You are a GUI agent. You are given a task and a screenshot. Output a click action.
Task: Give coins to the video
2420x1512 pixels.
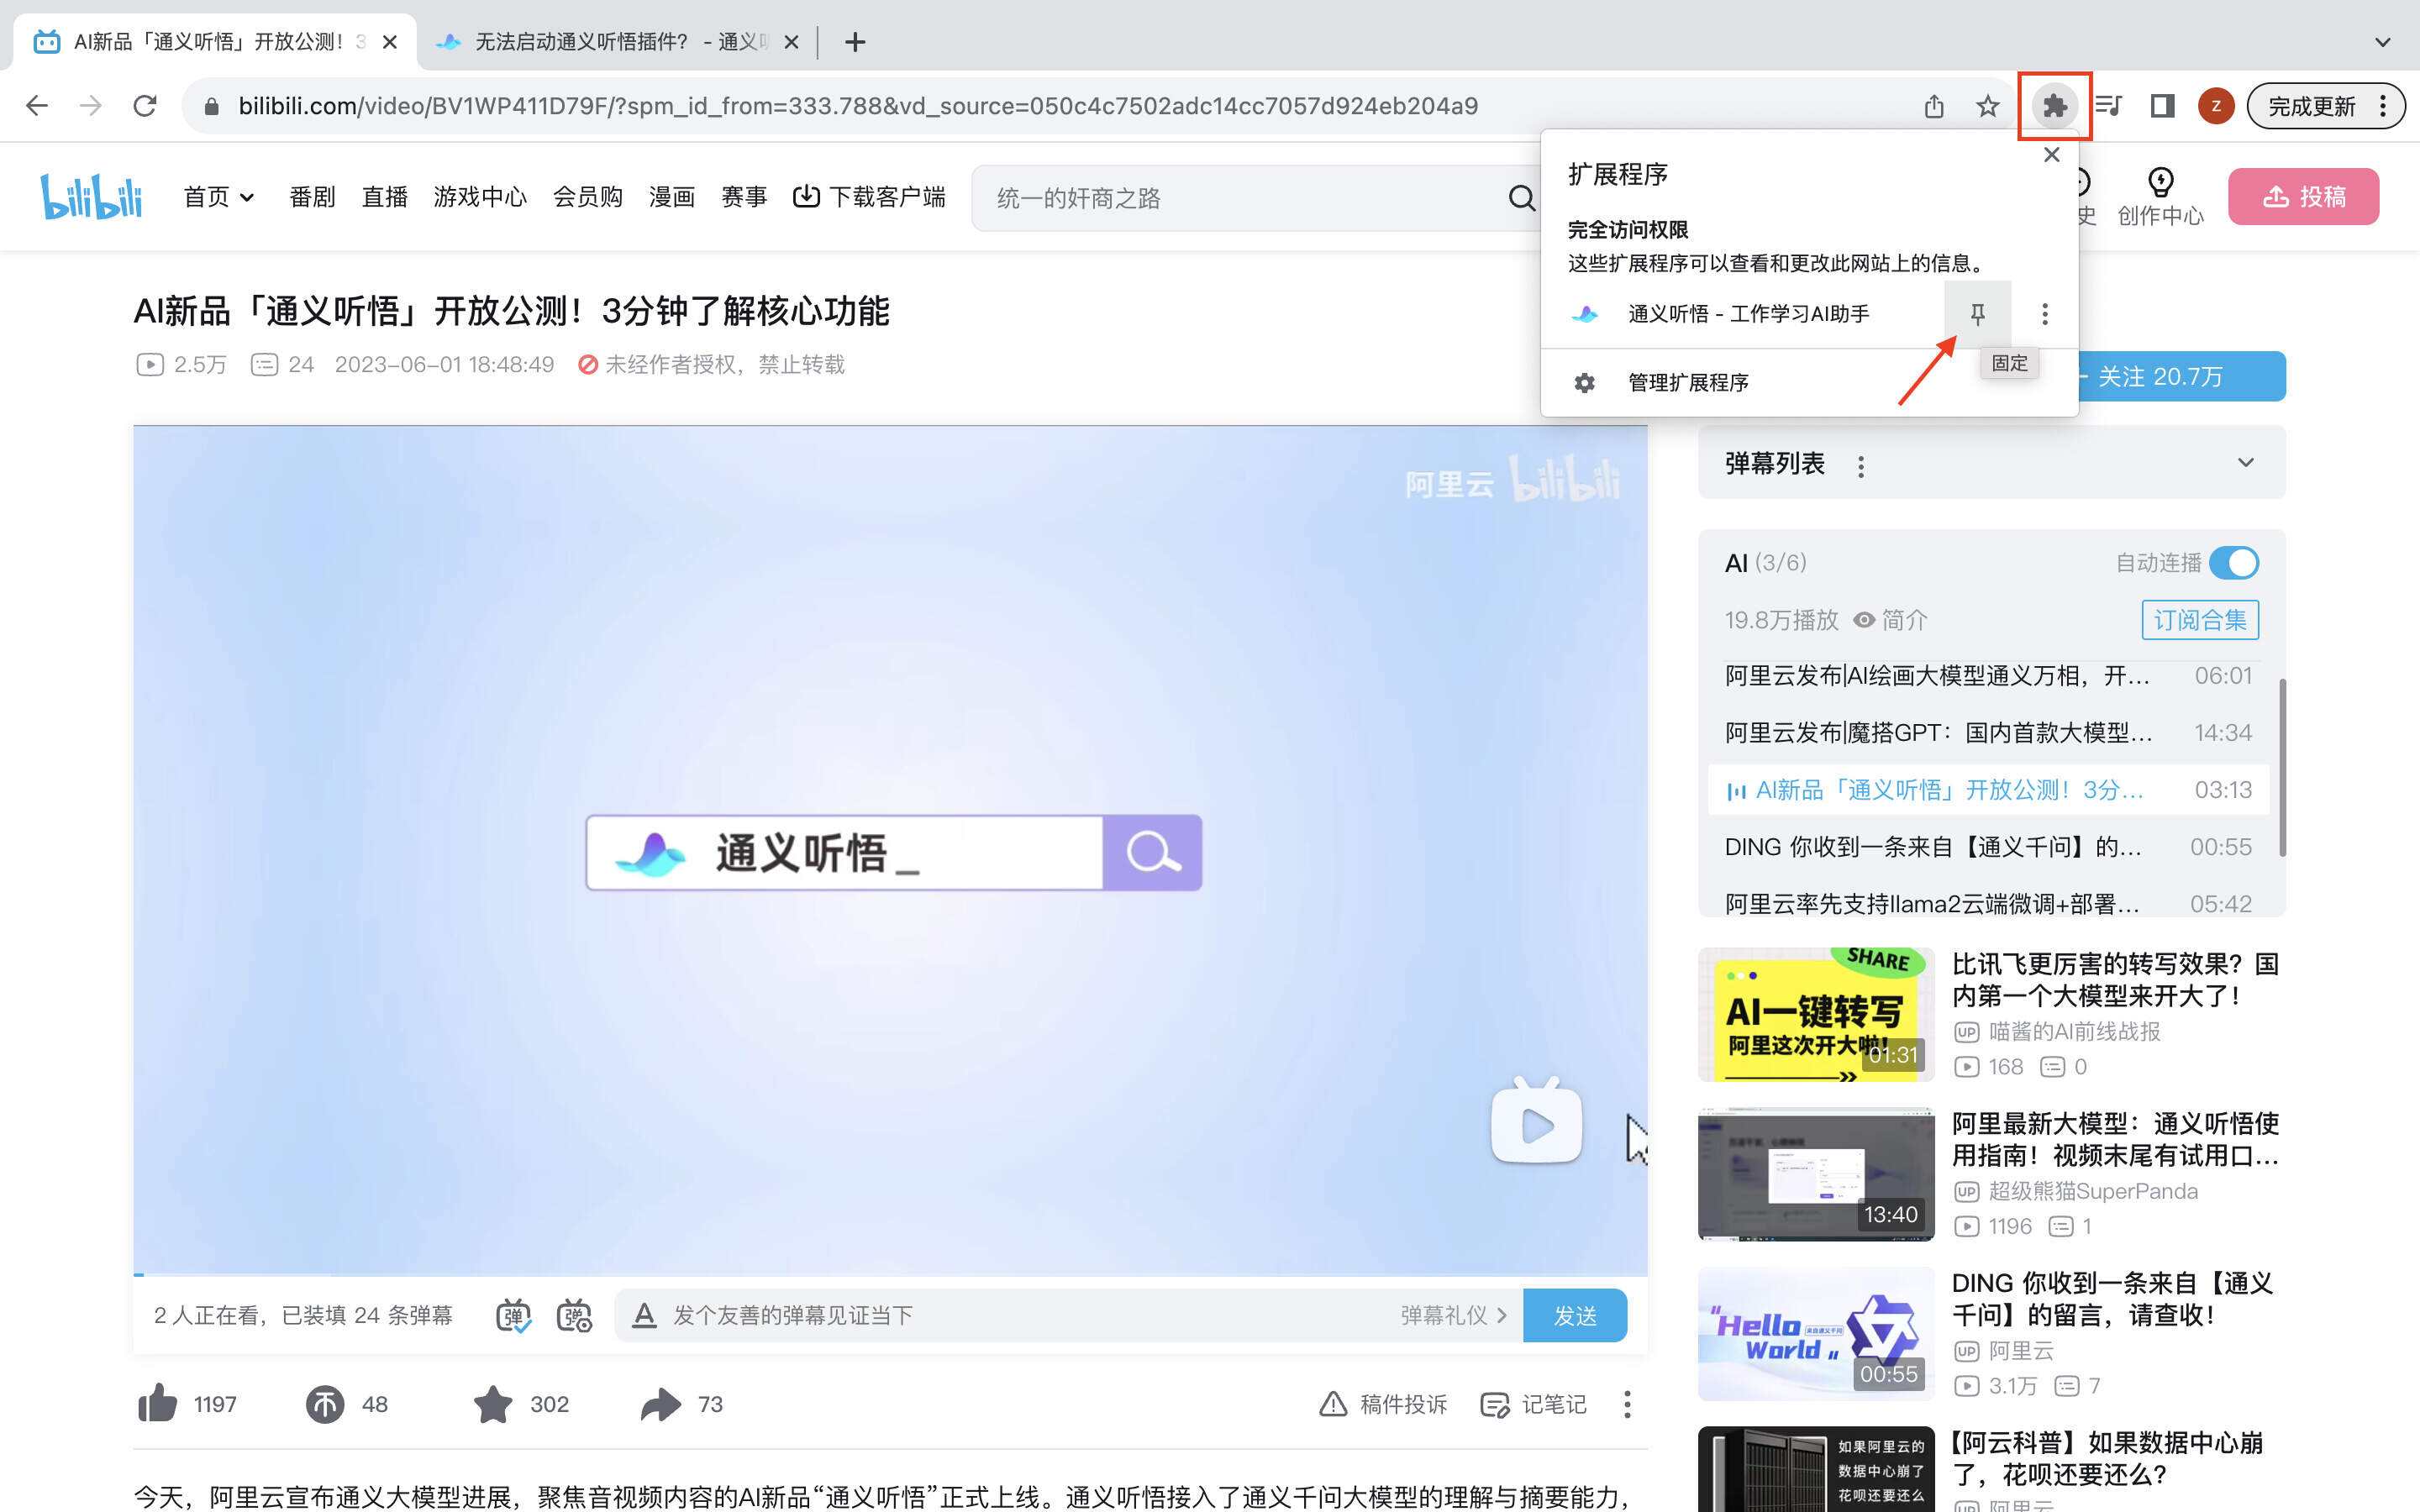pyautogui.click(x=325, y=1404)
